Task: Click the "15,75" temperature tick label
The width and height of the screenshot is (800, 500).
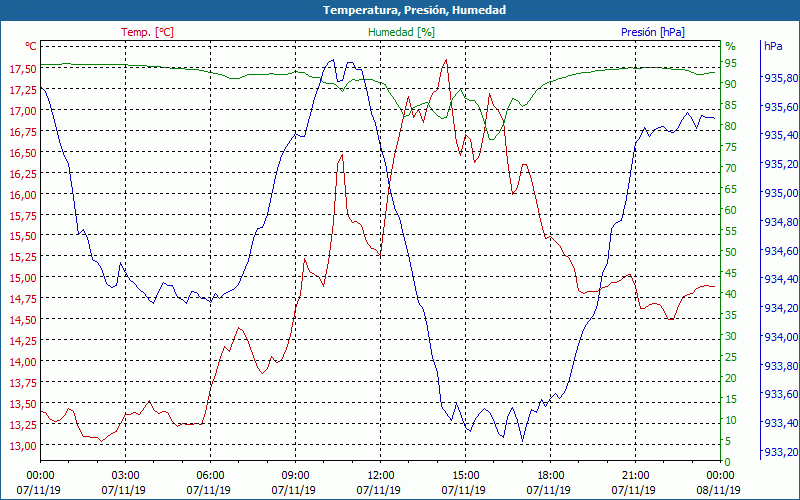Action: pyautogui.click(x=23, y=215)
